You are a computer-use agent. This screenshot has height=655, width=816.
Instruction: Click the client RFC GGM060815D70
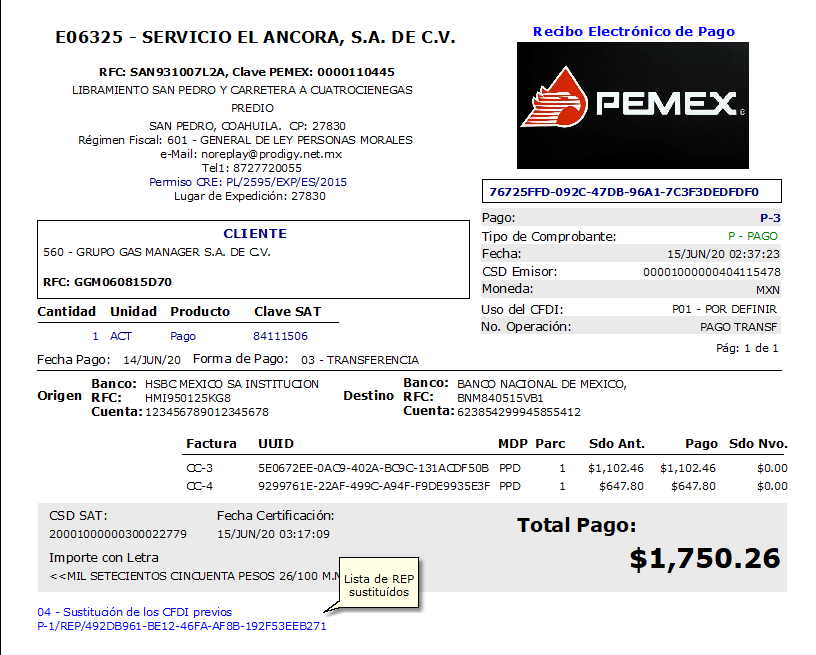107,282
